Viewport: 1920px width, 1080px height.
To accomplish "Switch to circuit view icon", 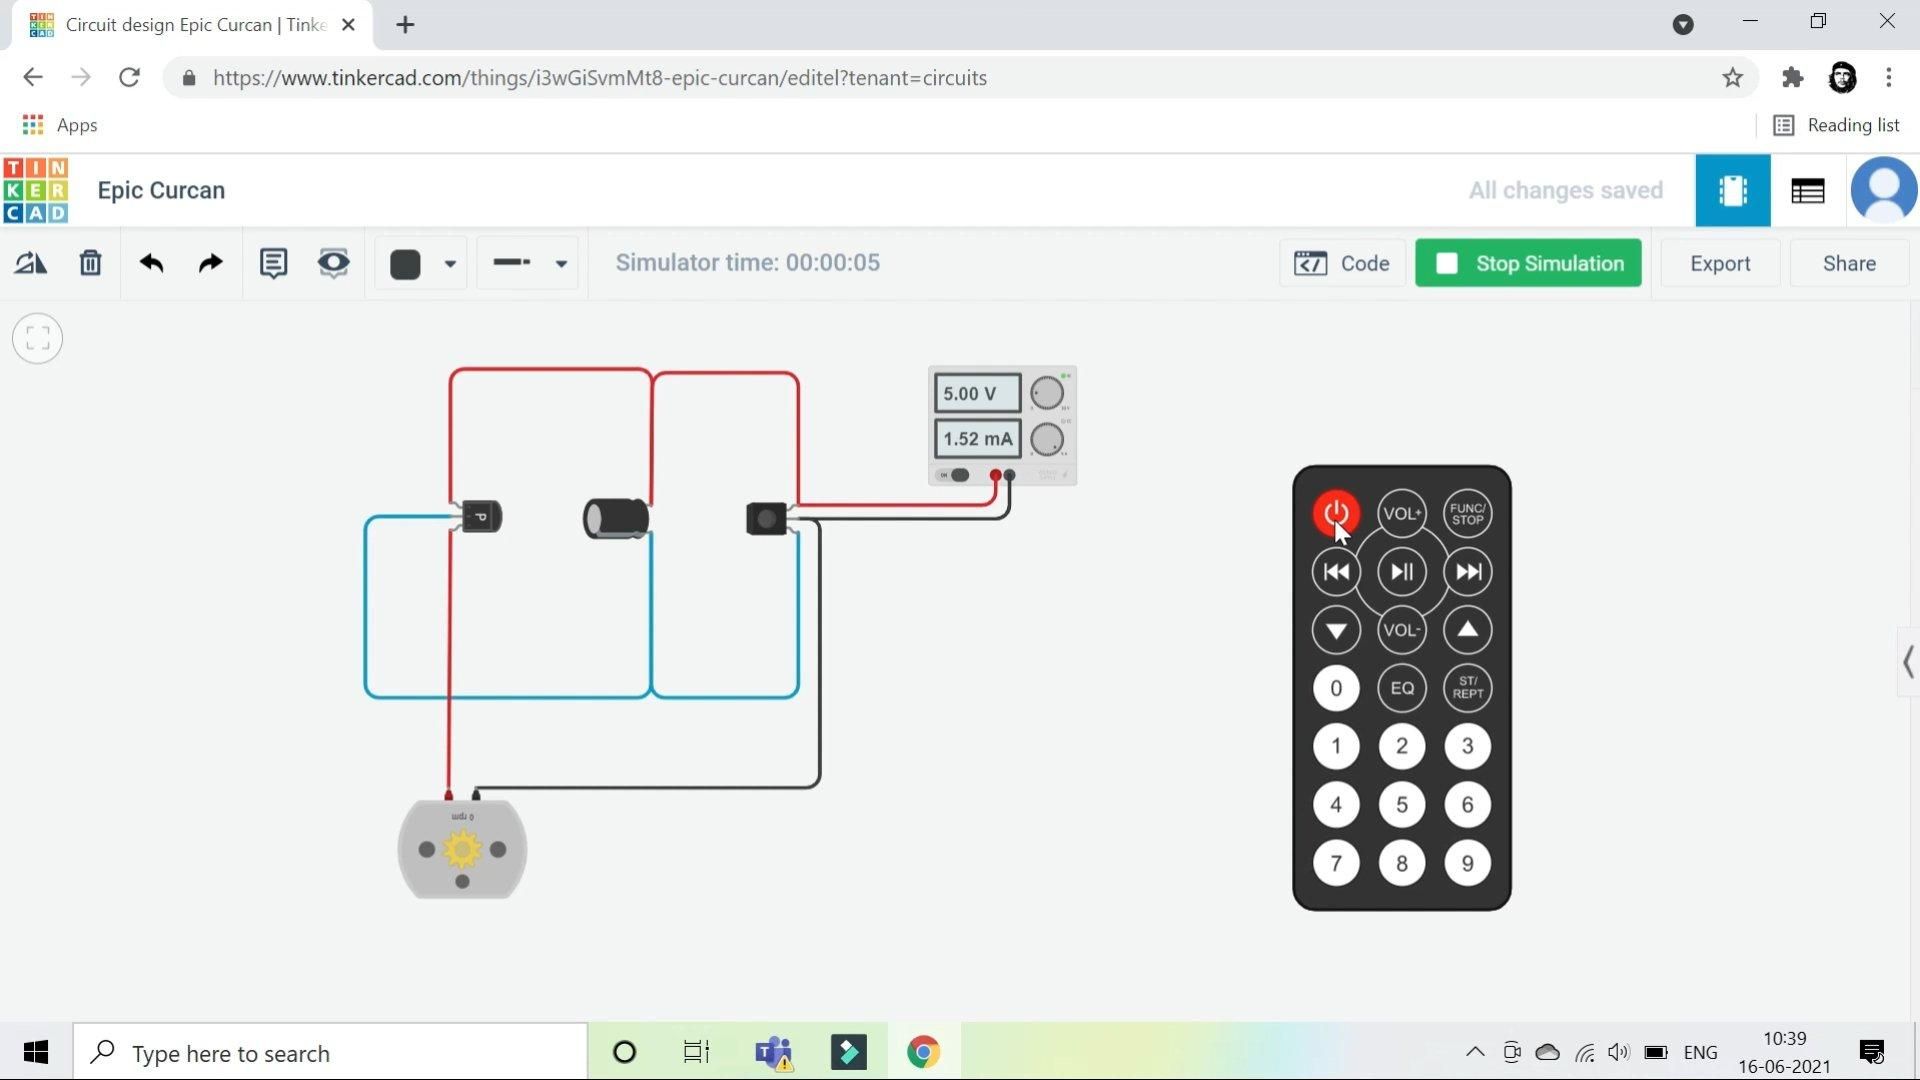I will 1732,190.
